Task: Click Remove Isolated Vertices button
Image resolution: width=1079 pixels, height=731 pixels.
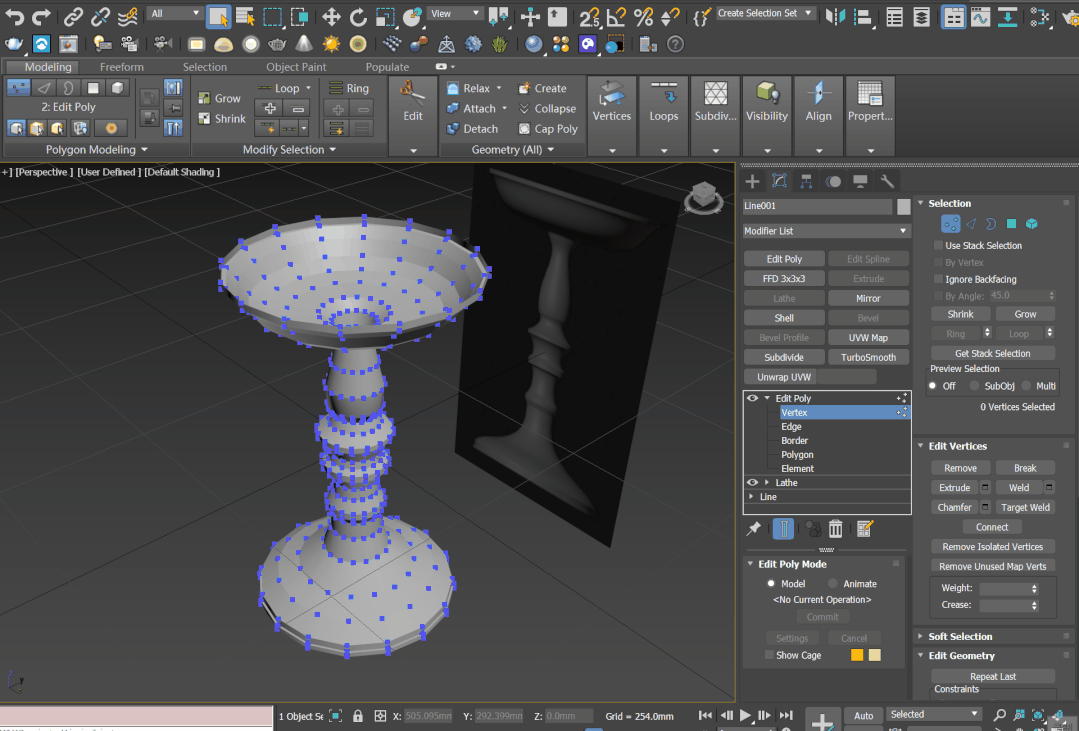Action: 992,547
